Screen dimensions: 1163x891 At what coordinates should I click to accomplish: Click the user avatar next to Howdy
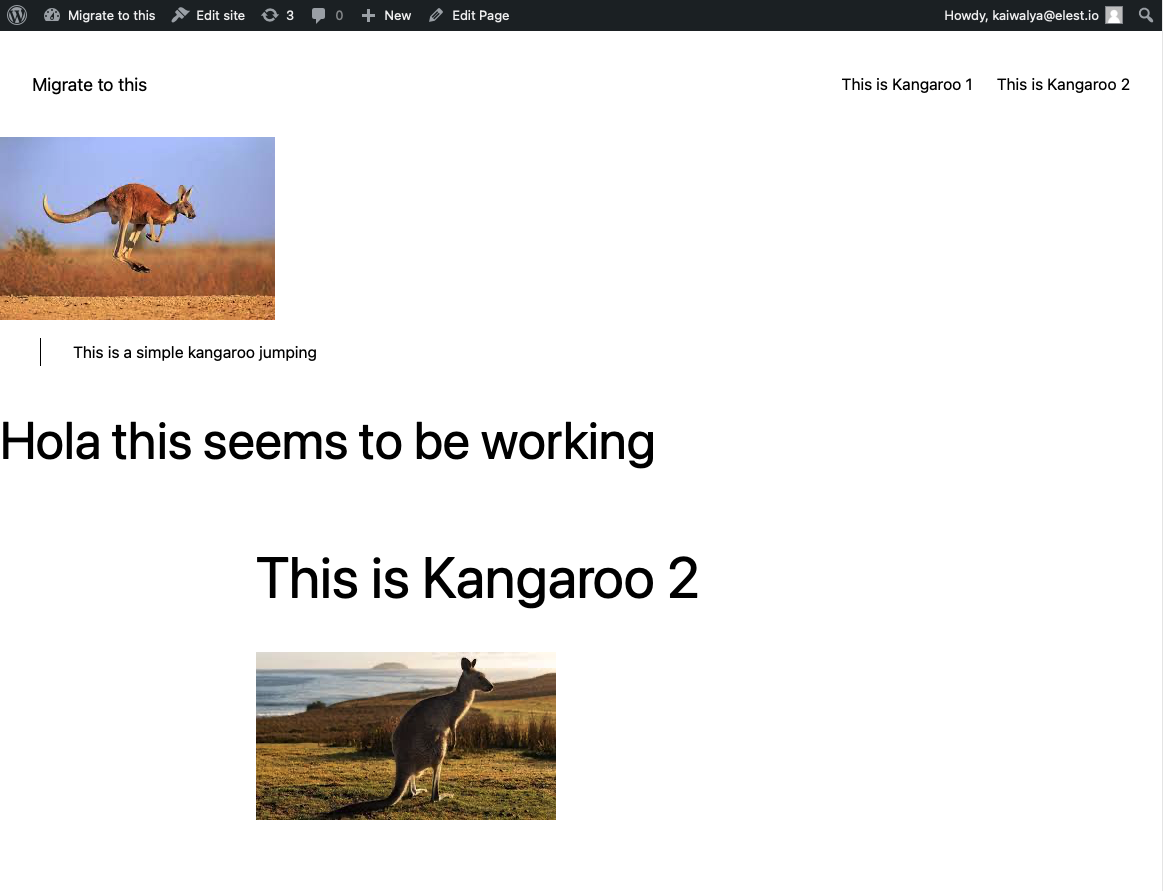[1113, 15]
